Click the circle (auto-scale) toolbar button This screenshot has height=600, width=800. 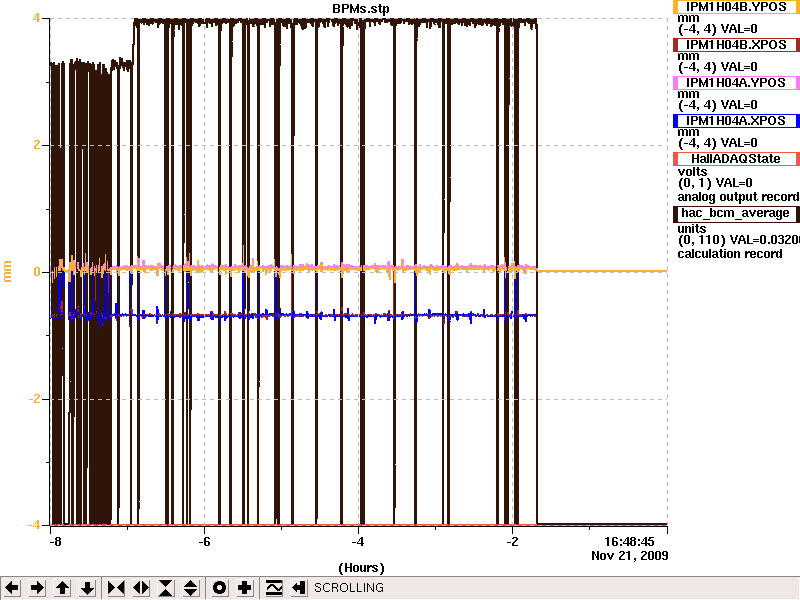[219, 588]
